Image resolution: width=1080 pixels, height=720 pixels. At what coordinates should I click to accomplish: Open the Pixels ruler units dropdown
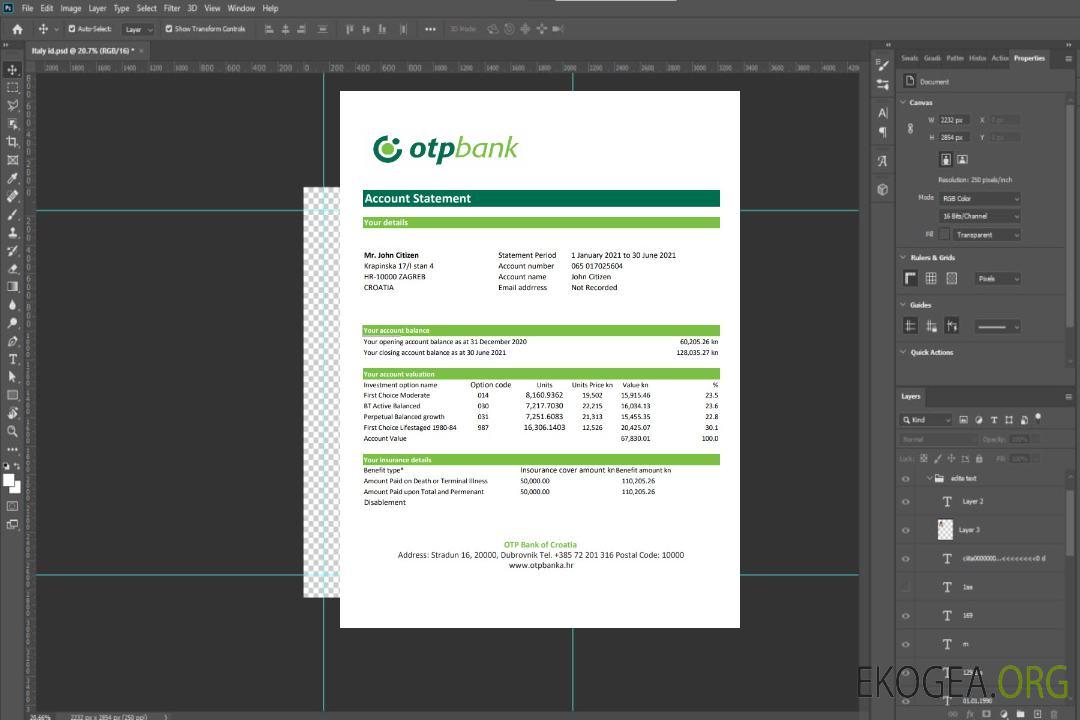click(x=998, y=279)
